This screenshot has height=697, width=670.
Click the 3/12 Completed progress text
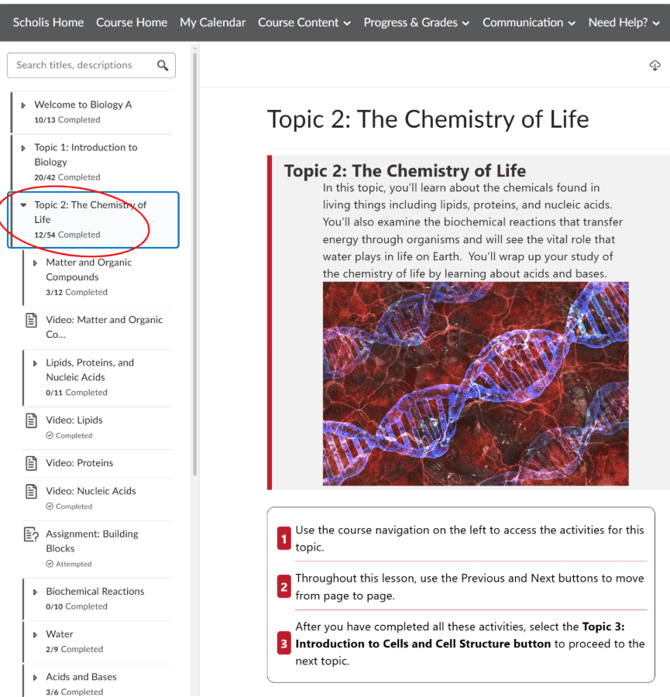tap(76, 292)
